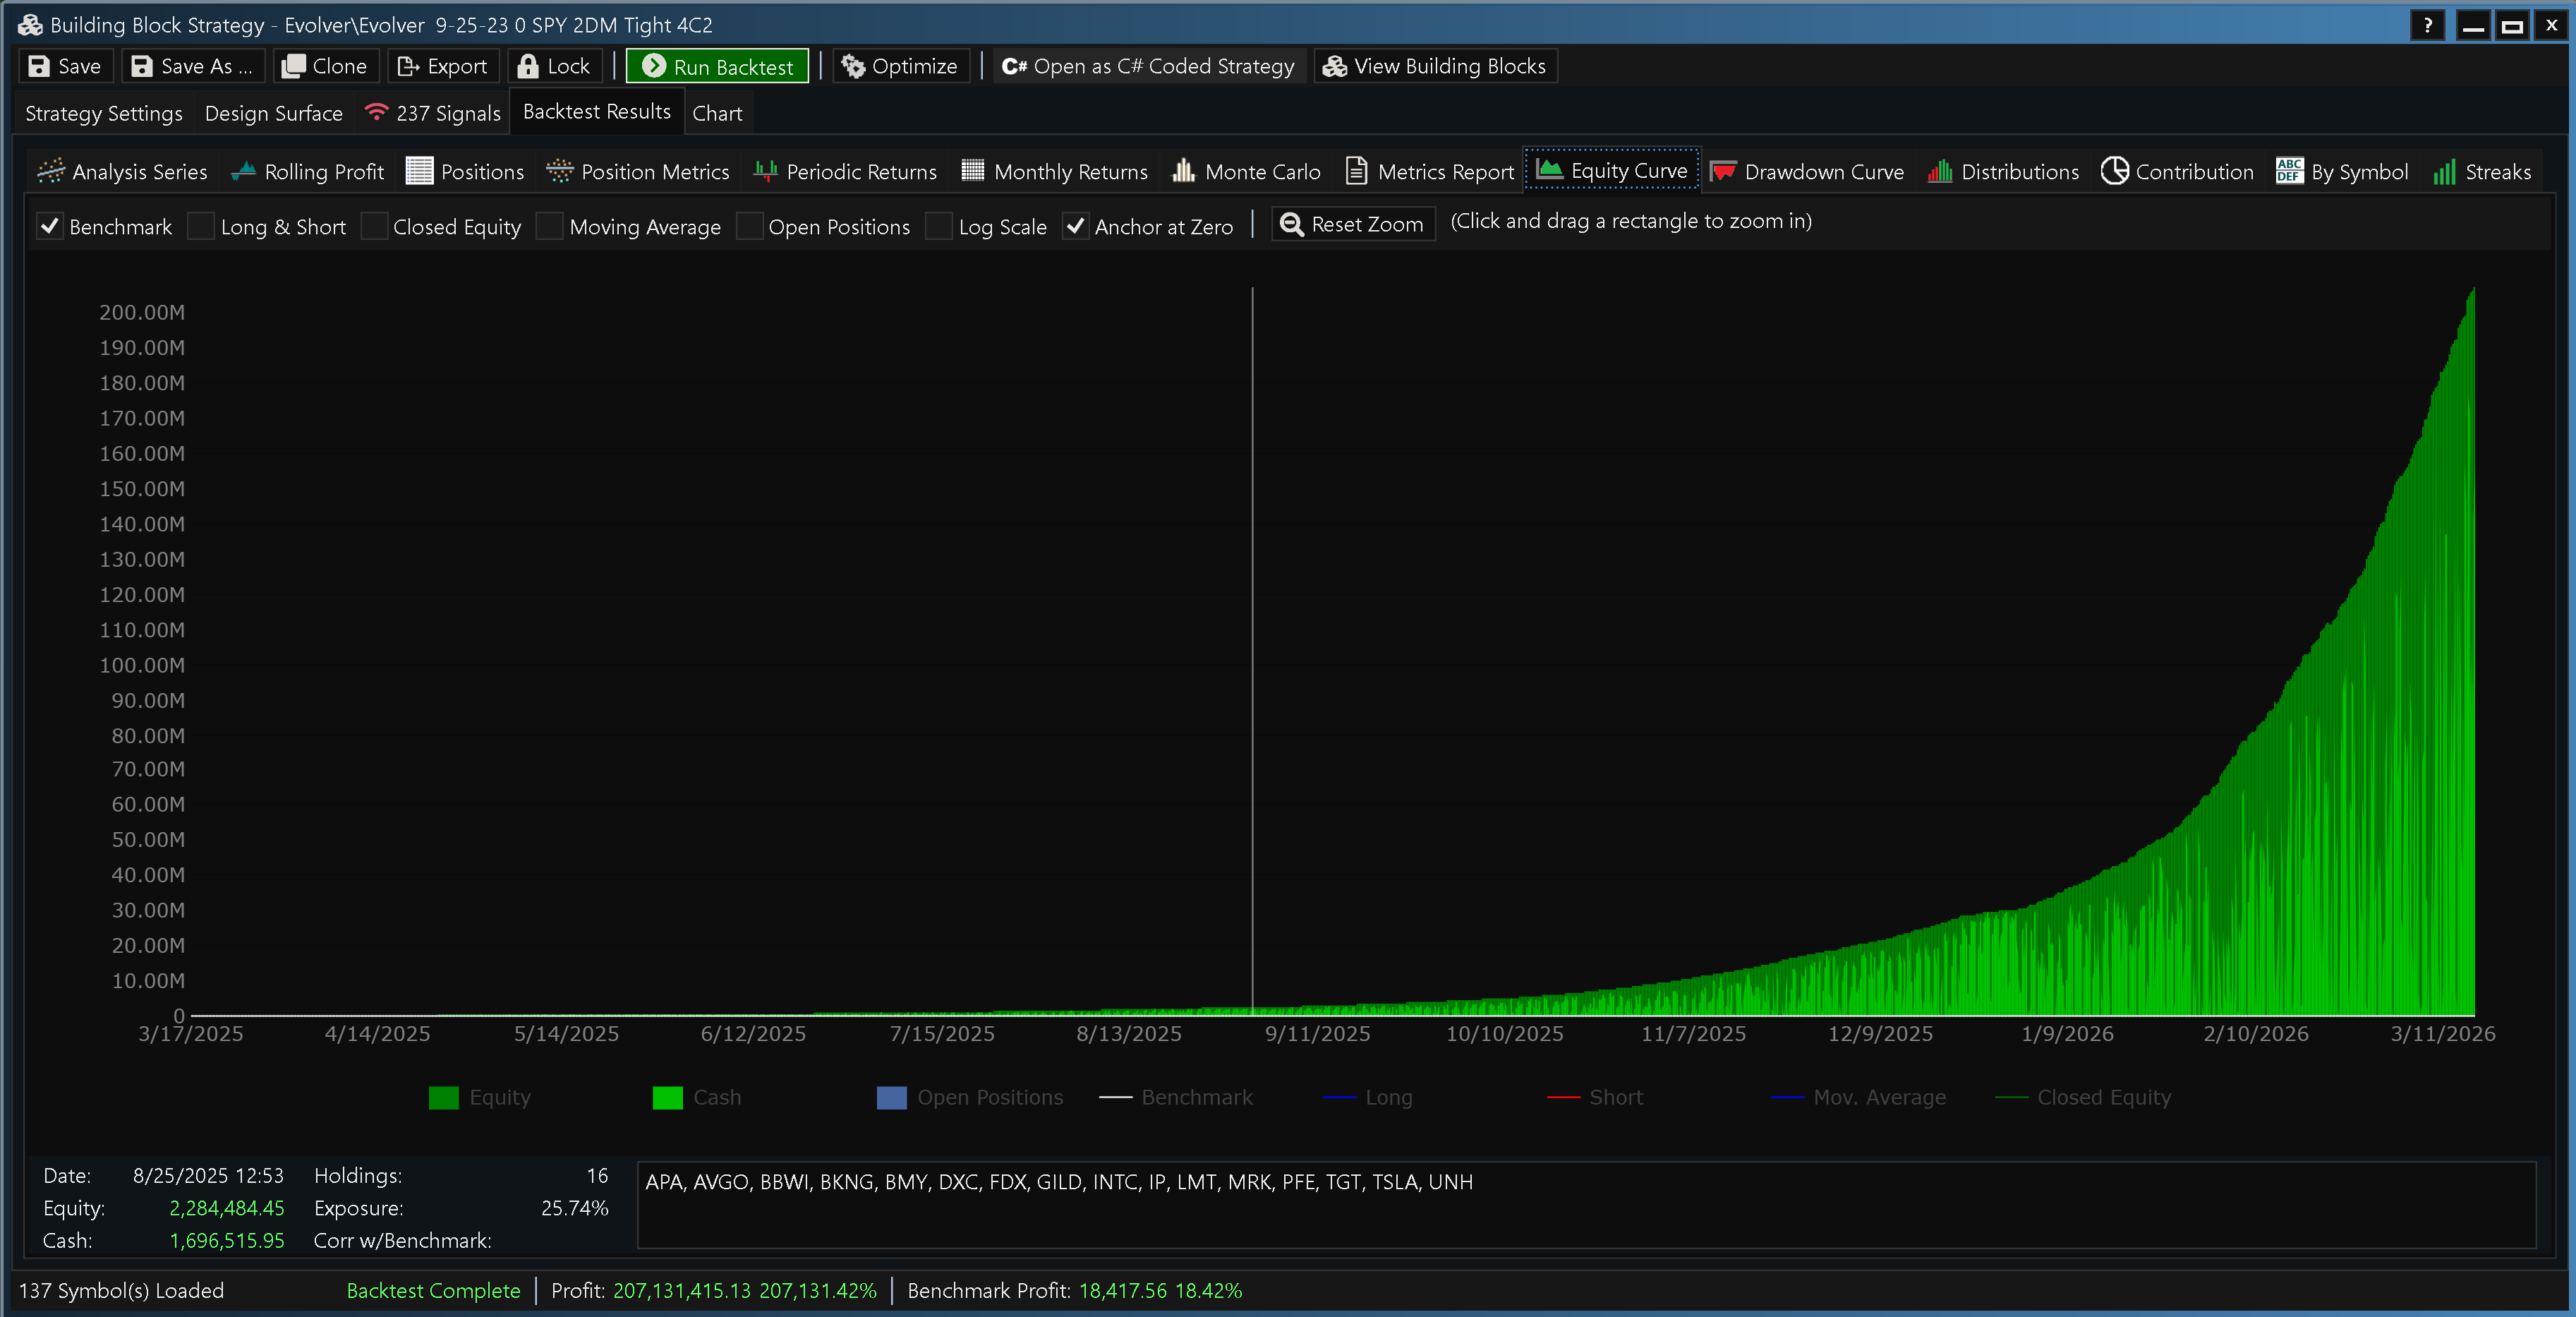Enable the Log Scale checkbox
This screenshot has width=2576, height=1317.
click(x=938, y=227)
